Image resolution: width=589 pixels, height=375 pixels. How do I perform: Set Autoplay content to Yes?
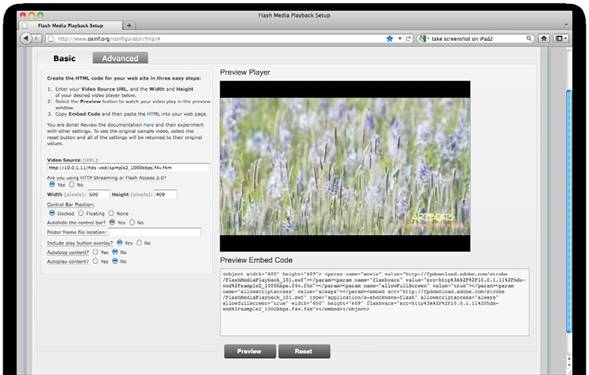[95, 261]
